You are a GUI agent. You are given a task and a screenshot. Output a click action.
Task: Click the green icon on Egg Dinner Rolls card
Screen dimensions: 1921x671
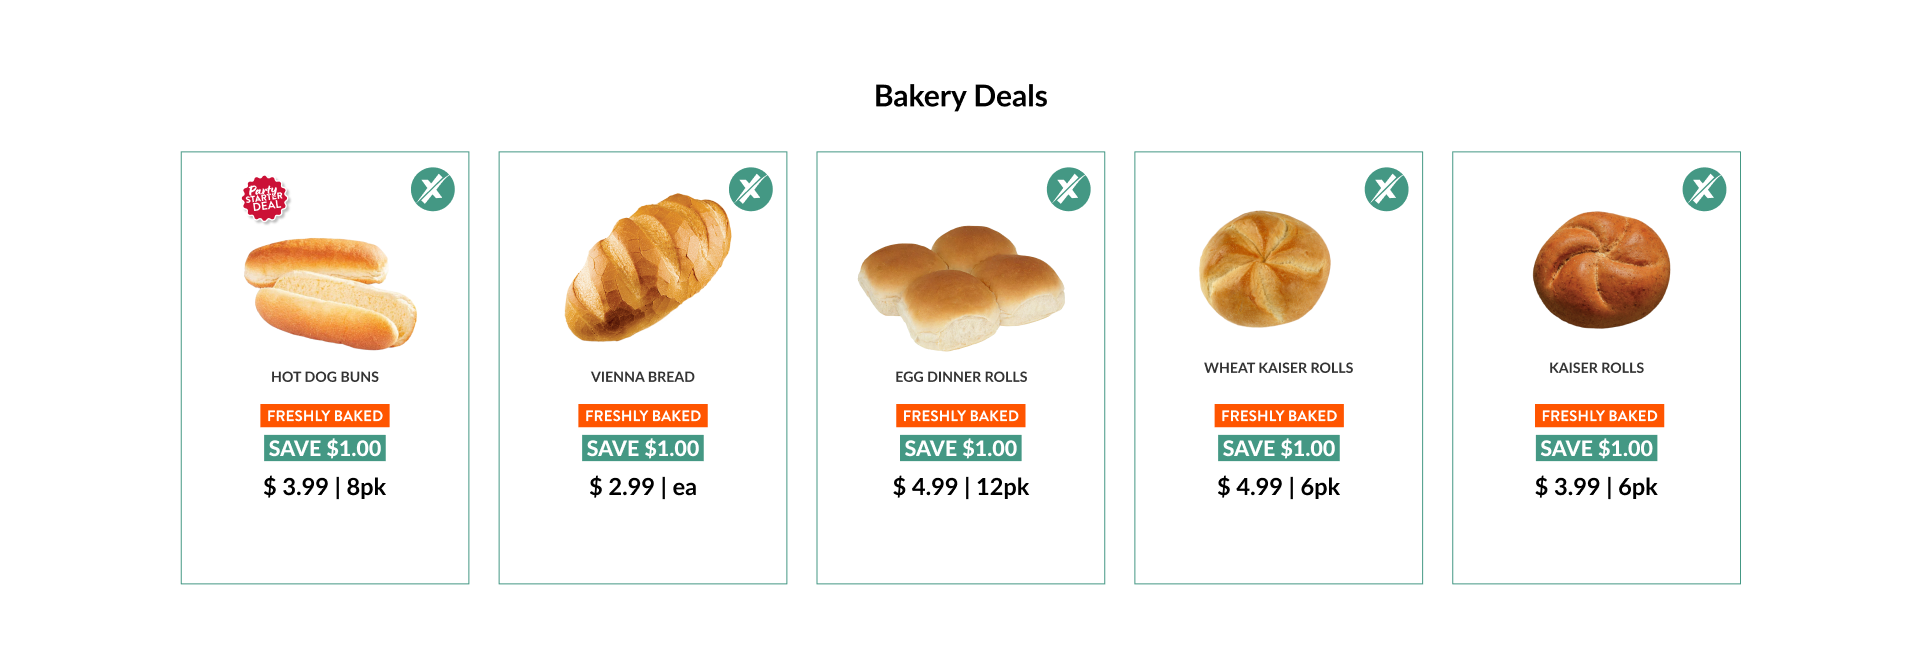[x=1069, y=189]
